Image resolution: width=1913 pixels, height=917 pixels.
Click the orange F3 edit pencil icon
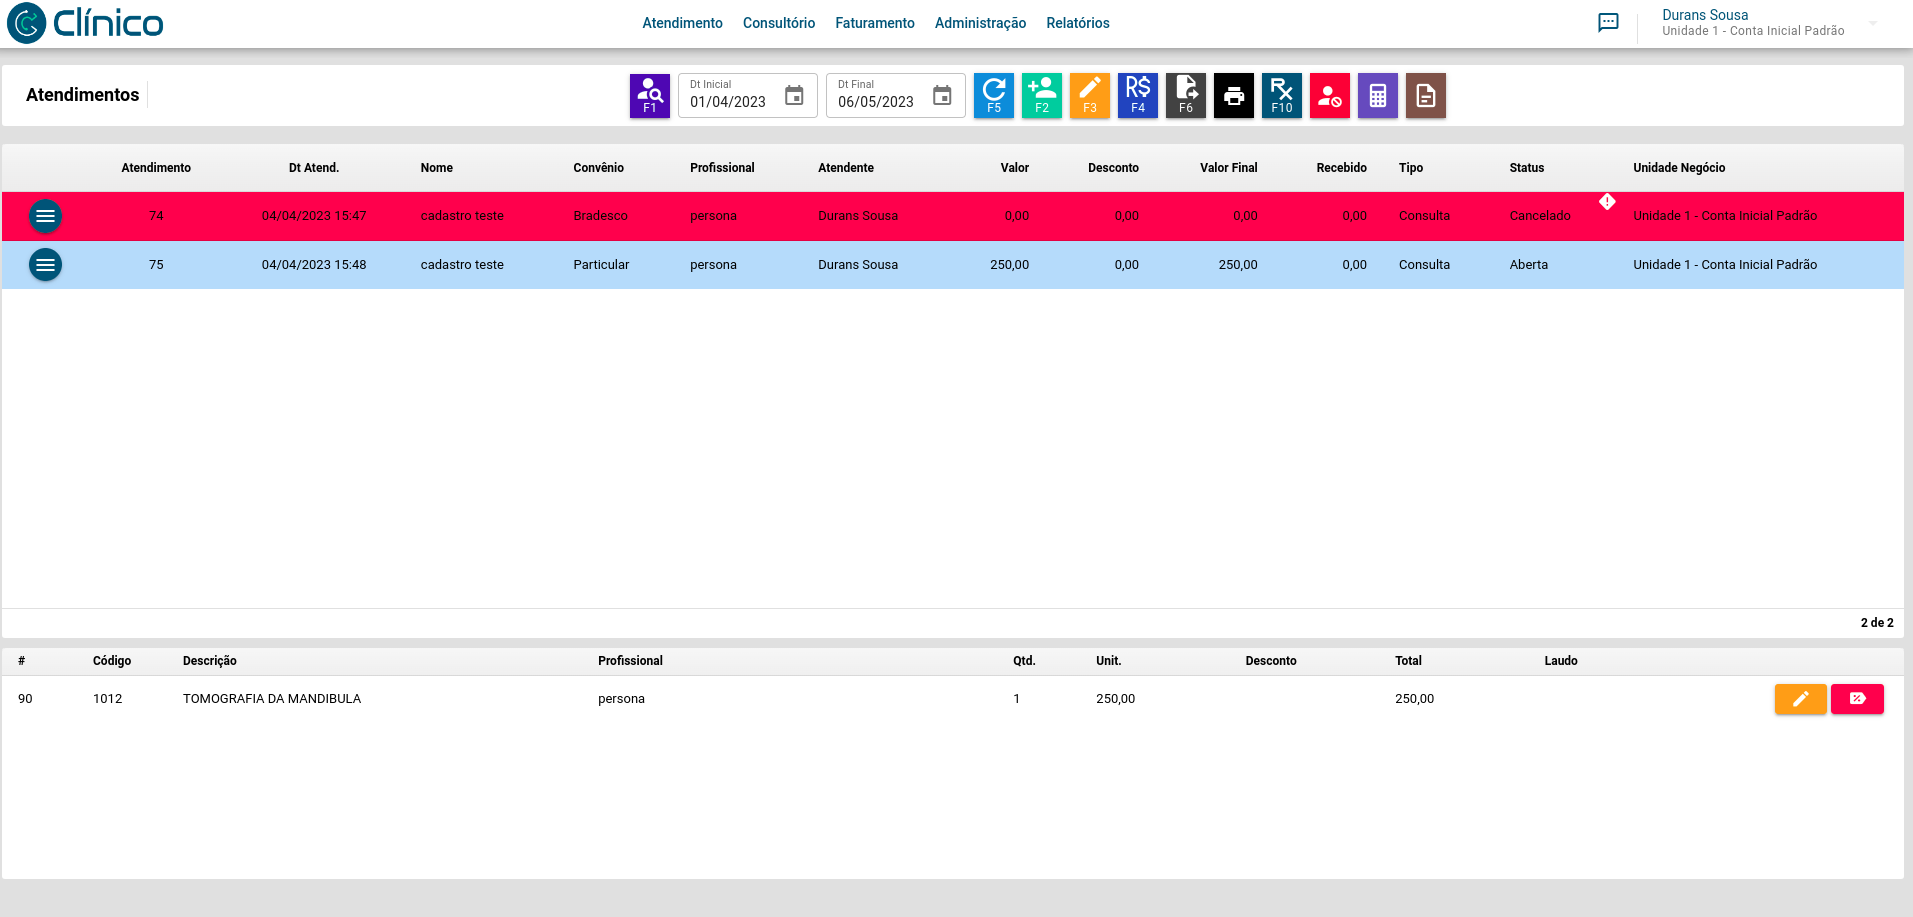coord(1089,96)
